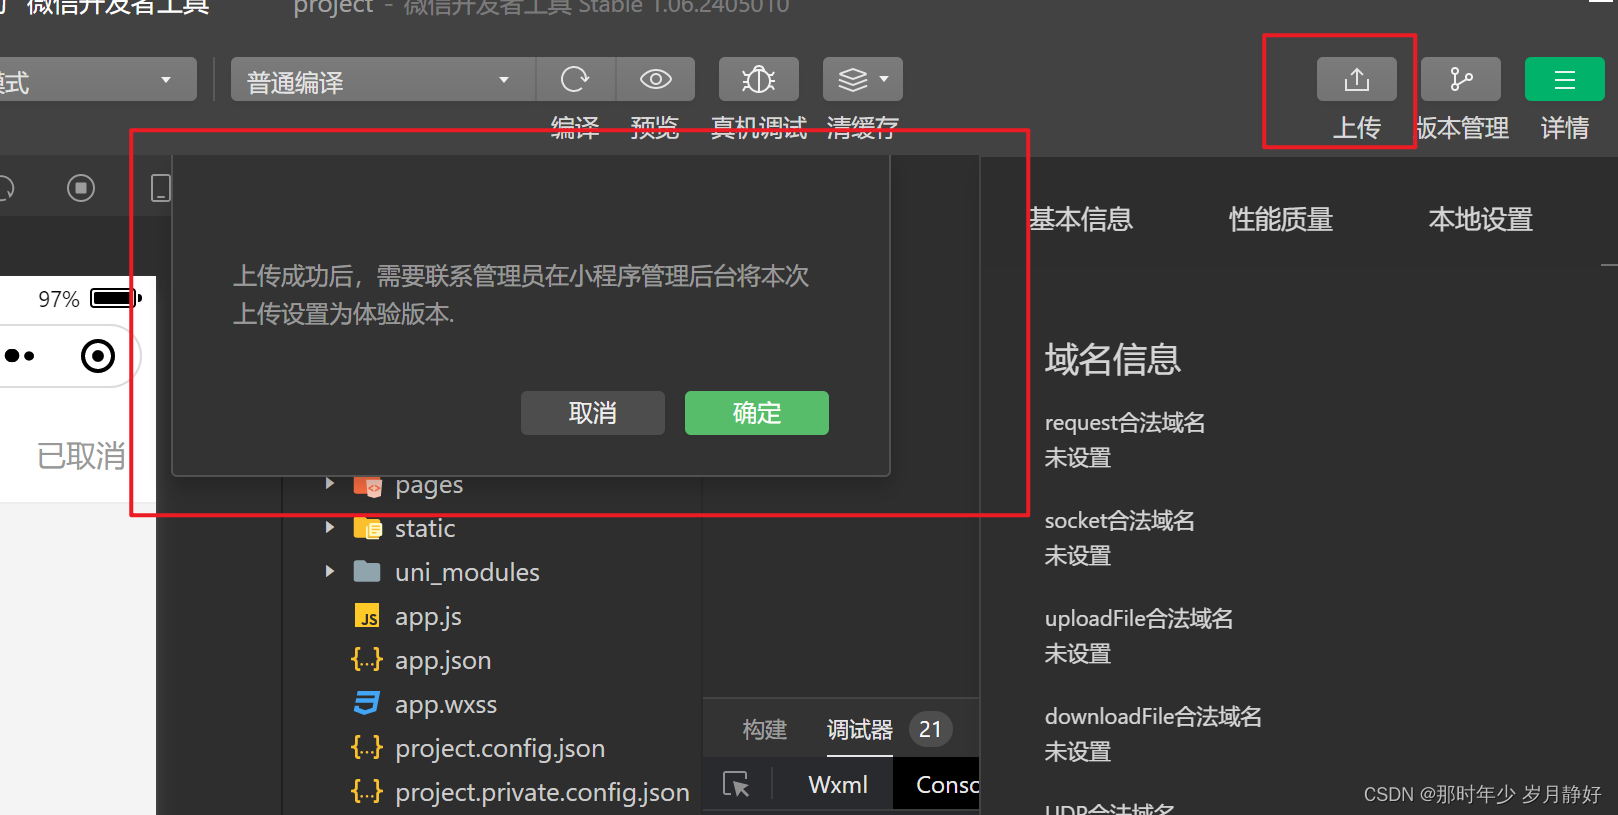
Task: Click the phone device icon in simulator toolbar
Action: (x=161, y=188)
